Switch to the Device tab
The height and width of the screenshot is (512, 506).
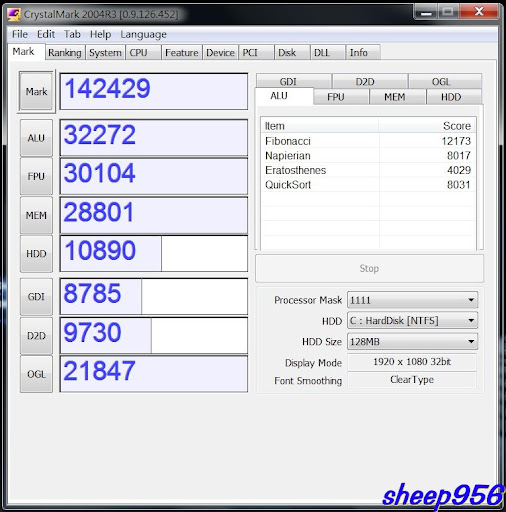pyautogui.click(x=220, y=53)
